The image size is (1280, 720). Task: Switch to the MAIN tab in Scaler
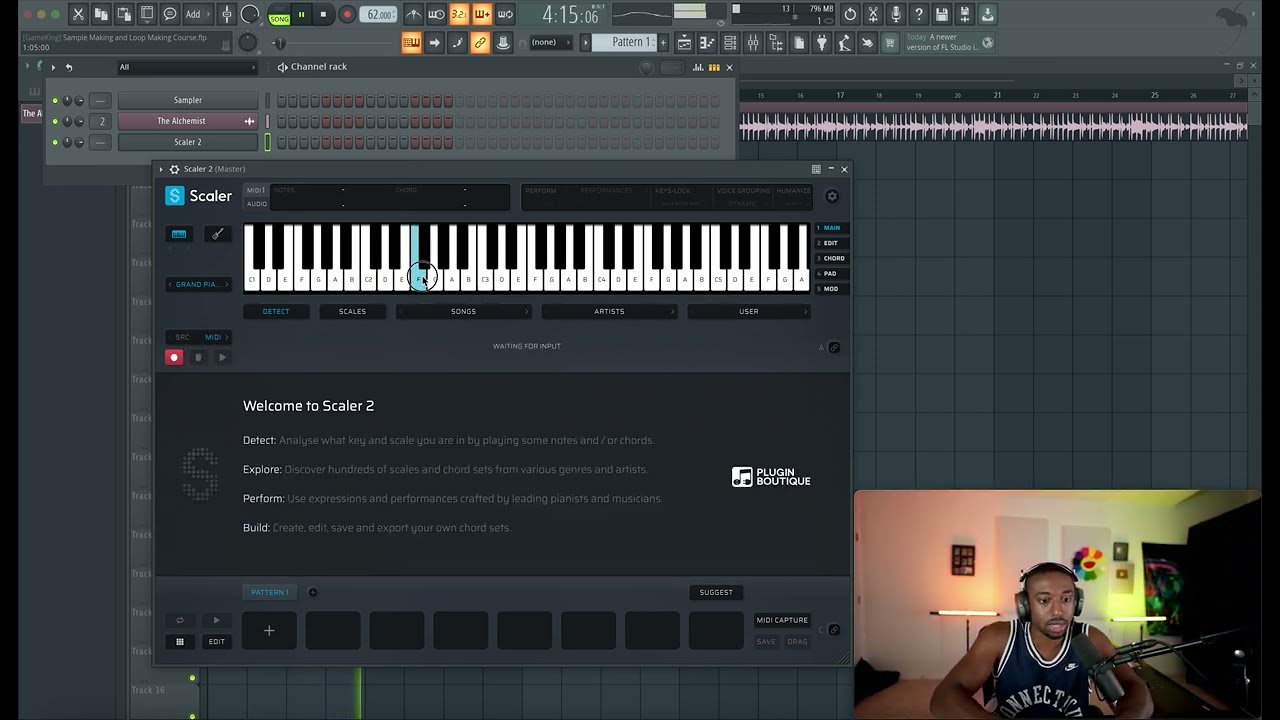[x=829, y=228]
